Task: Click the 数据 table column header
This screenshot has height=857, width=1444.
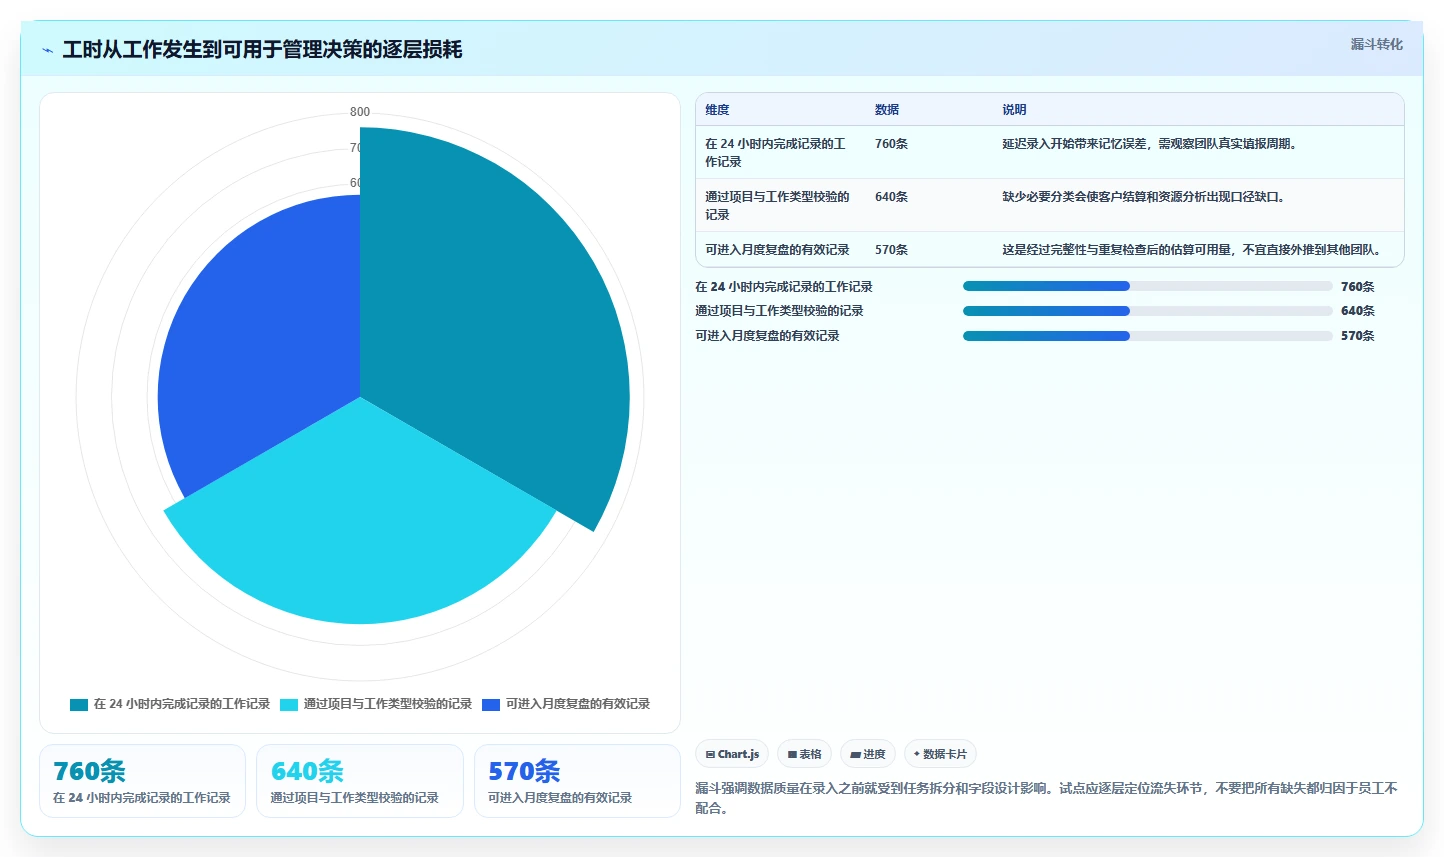Action: tap(887, 110)
